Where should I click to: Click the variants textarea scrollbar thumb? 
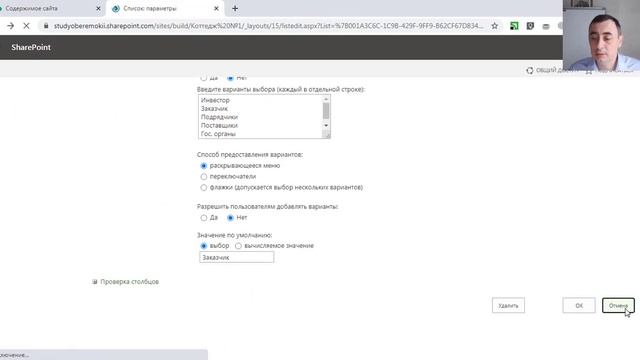coord(326,111)
